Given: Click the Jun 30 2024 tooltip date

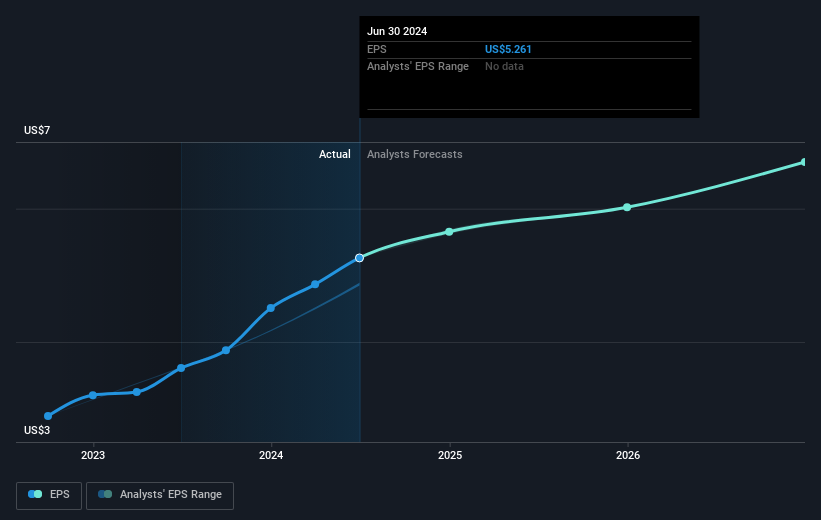Looking at the screenshot, I should point(397,31).
